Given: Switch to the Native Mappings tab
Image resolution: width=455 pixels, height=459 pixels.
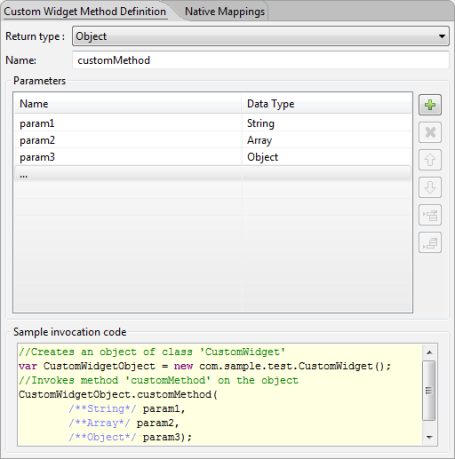Looking at the screenshot, I should (x=225, y=11).
